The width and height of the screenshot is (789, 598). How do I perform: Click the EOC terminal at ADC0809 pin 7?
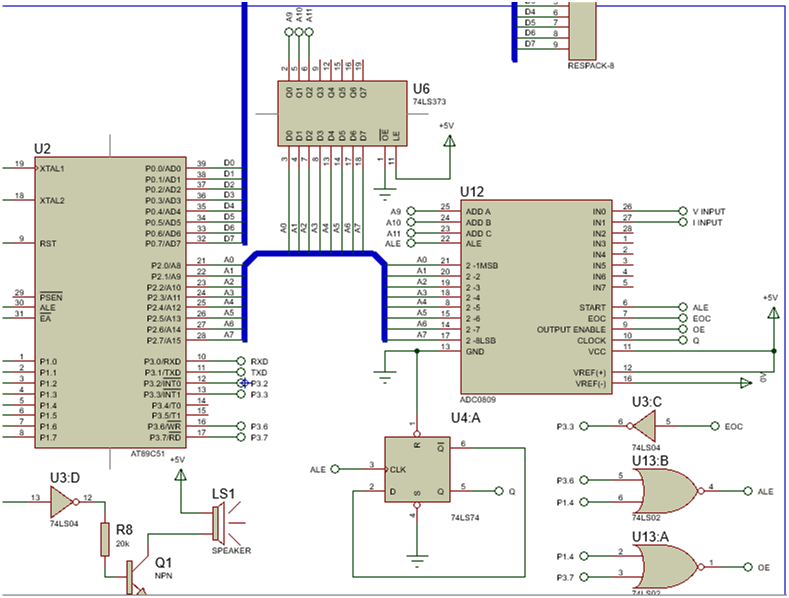683,318
